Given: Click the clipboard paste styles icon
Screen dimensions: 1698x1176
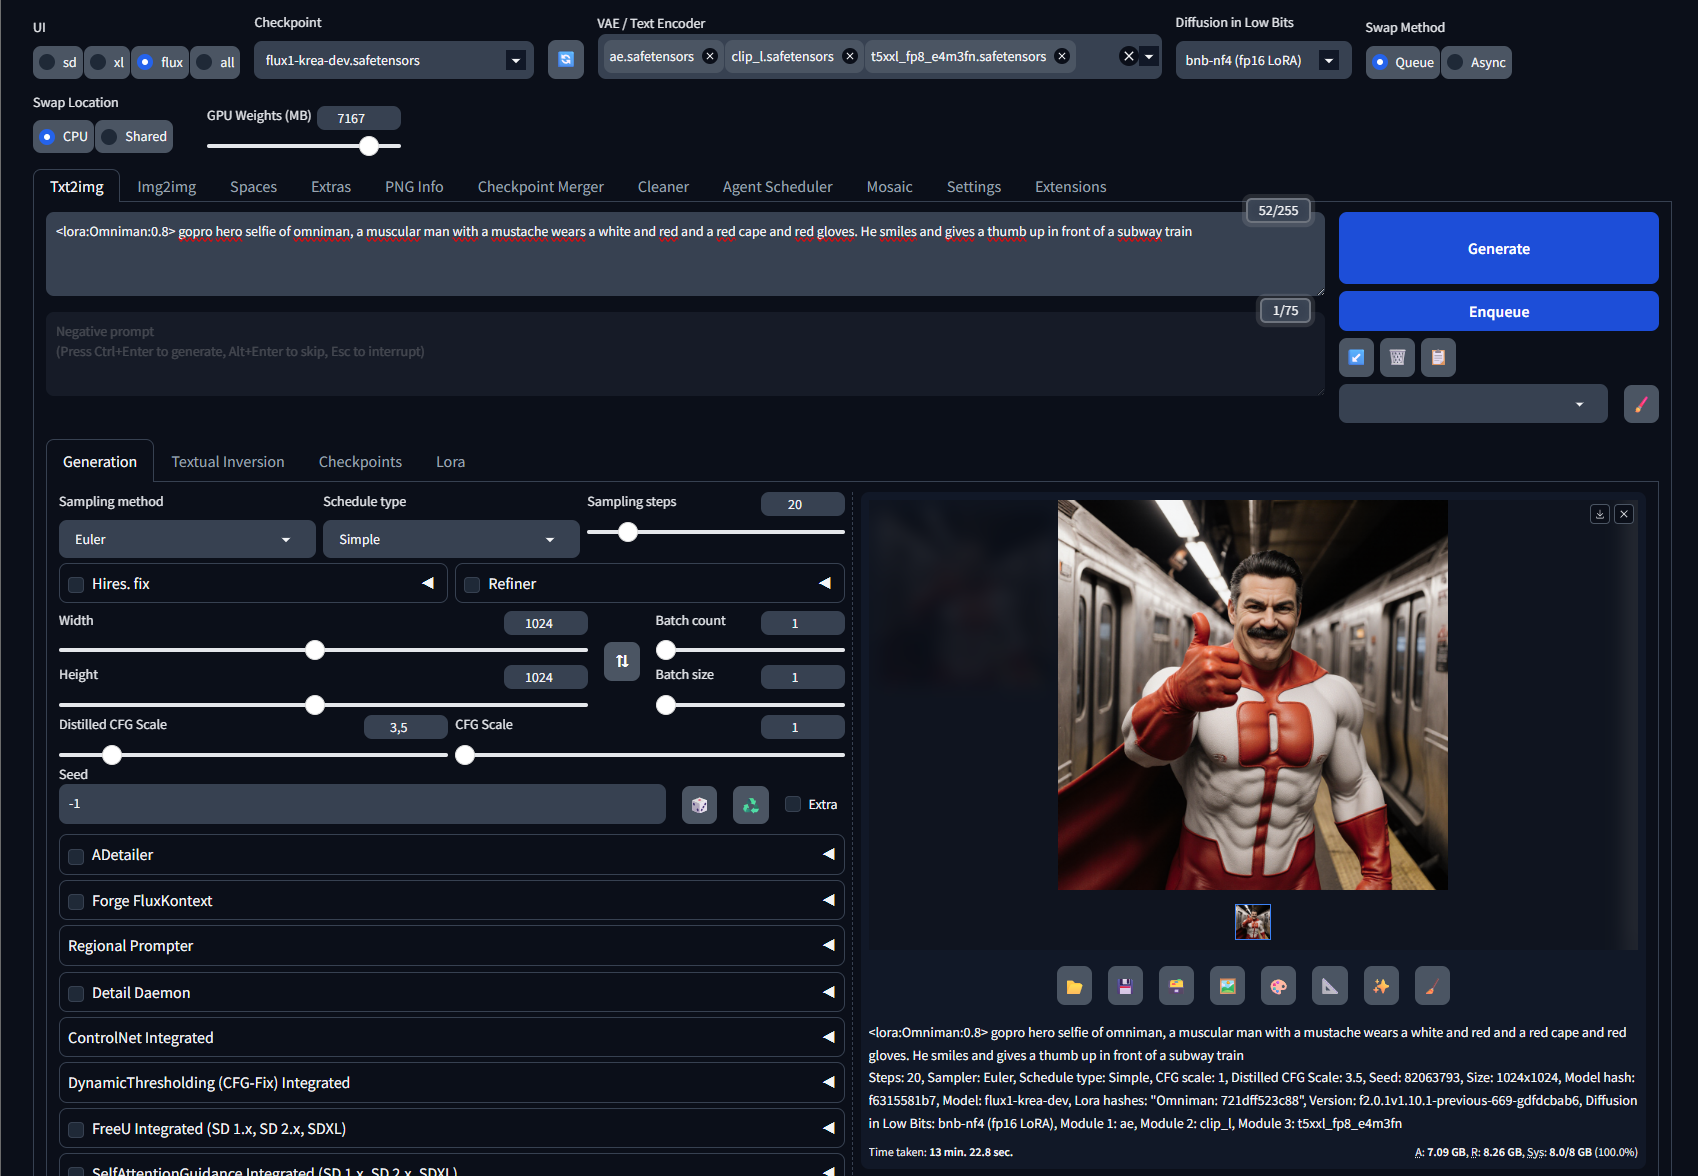Looking at the screenshot, I should click(1438, 357).
